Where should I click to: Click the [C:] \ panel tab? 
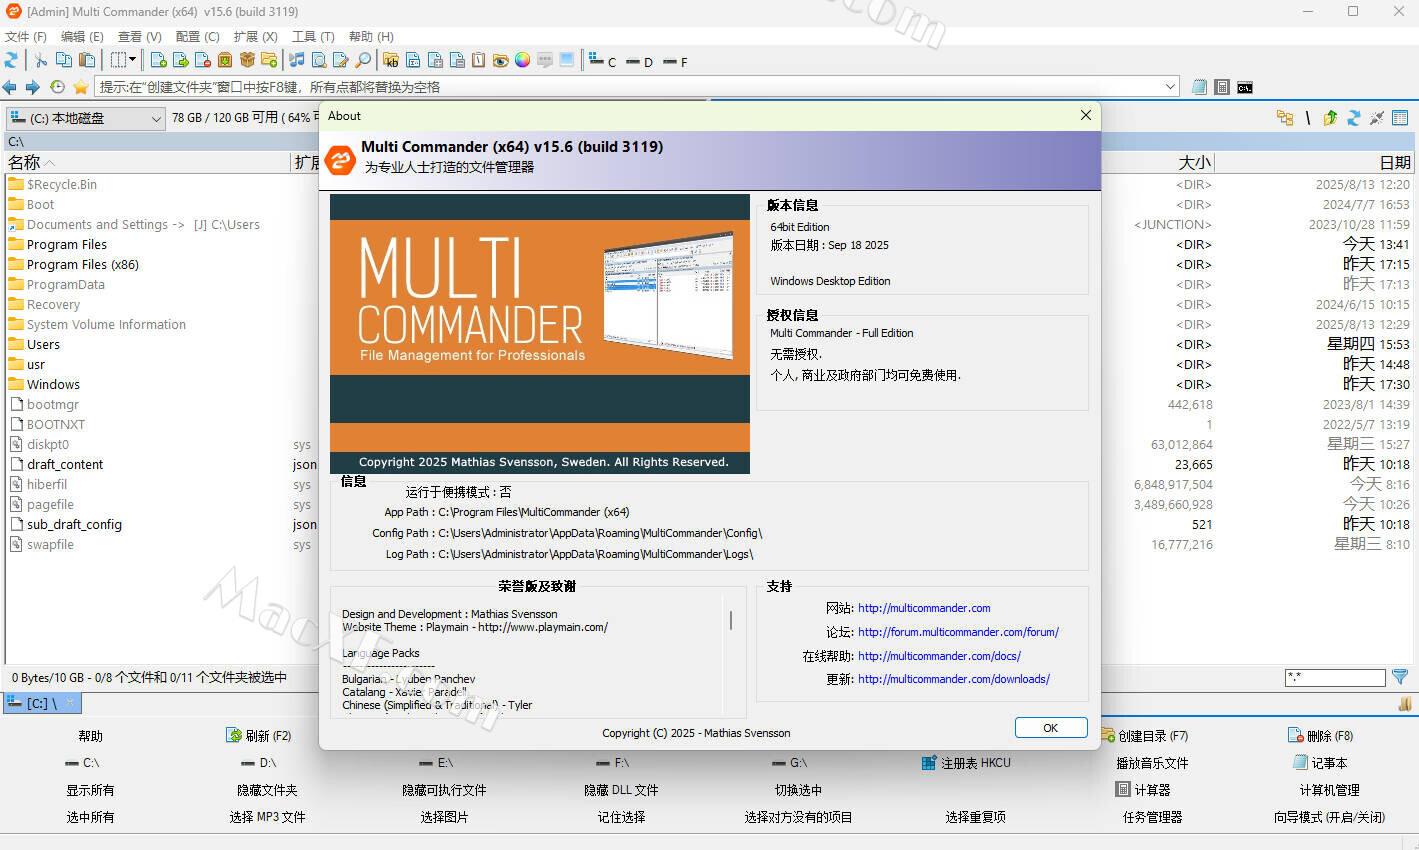click(41, 703)
